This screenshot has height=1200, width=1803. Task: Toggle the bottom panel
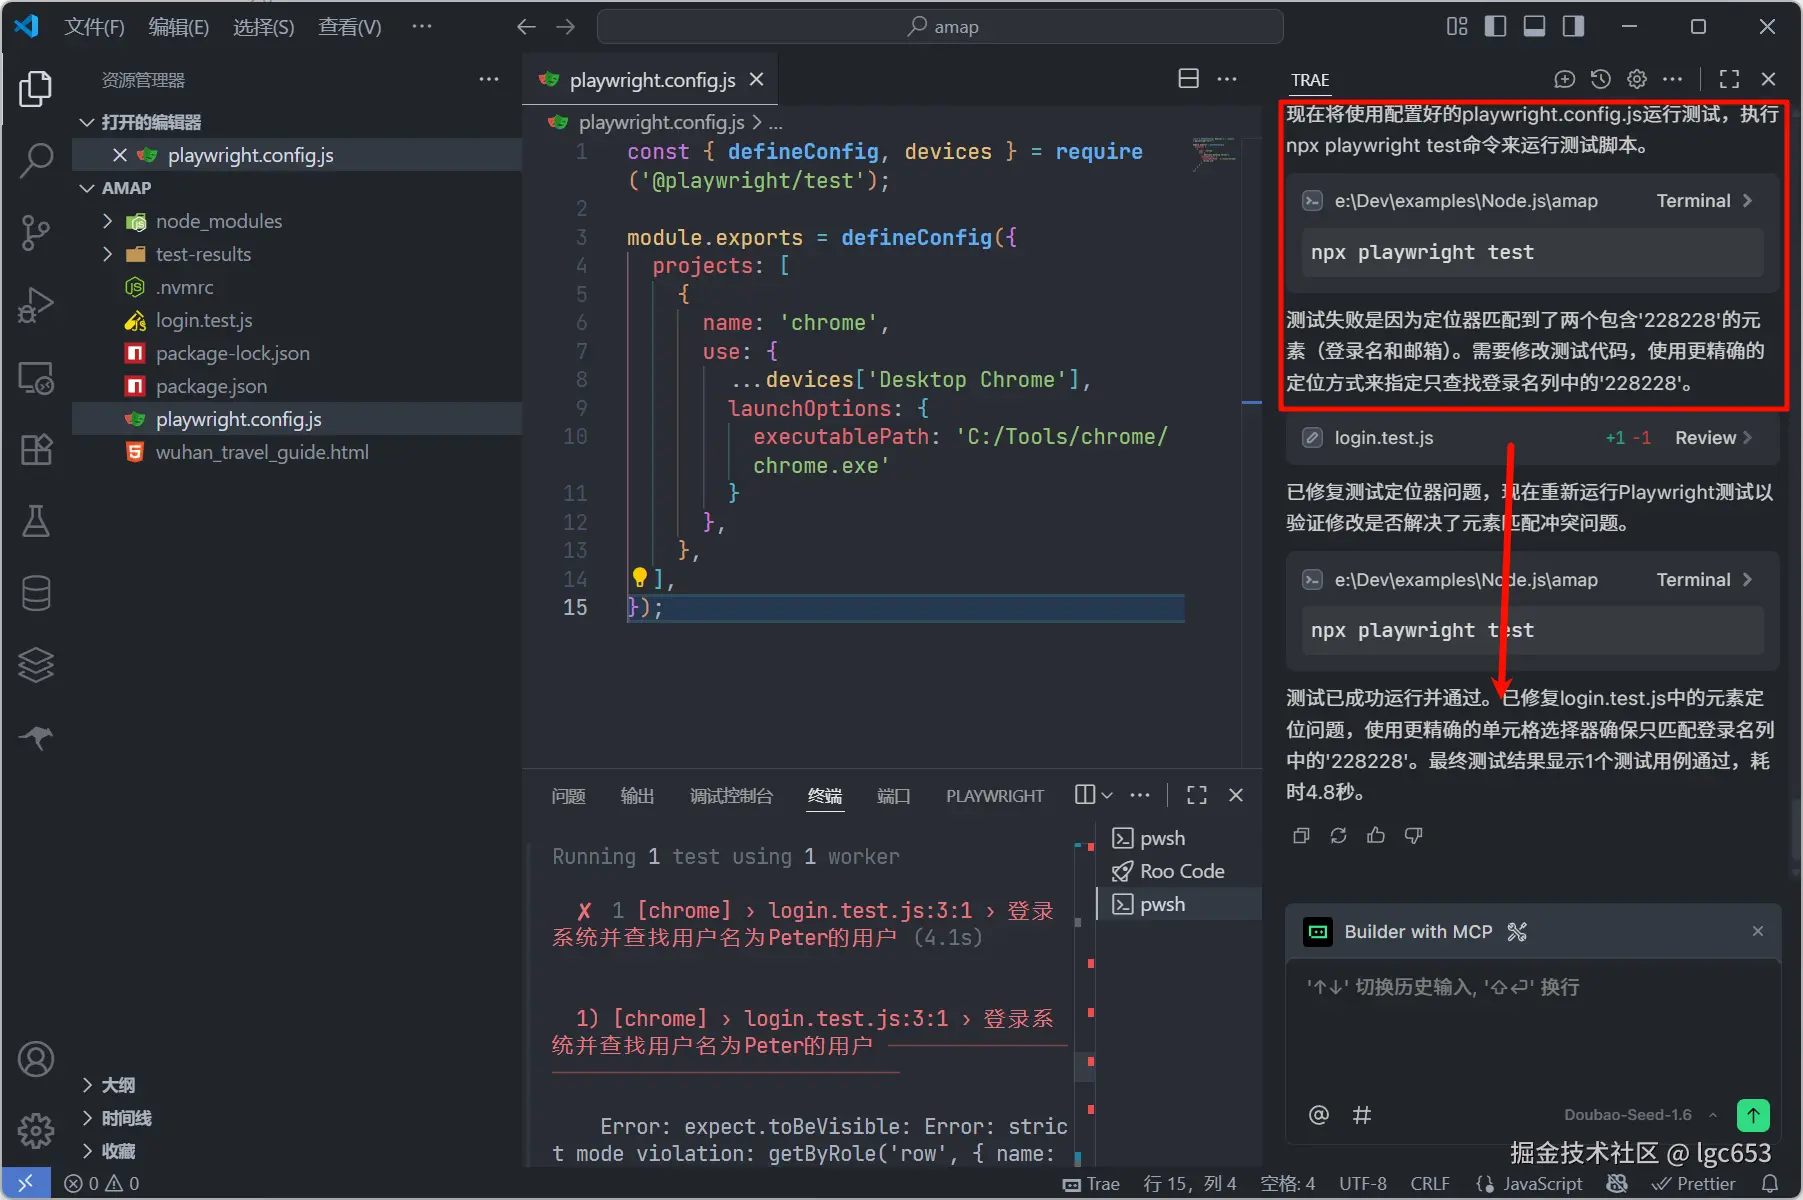[1534, 27]
